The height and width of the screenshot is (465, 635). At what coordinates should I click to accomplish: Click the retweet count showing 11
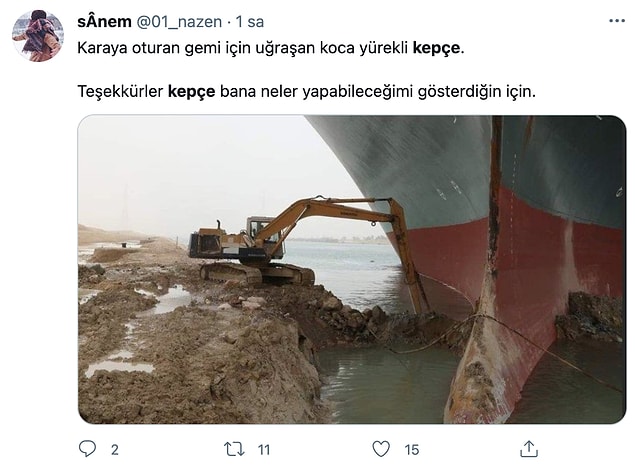264,450
